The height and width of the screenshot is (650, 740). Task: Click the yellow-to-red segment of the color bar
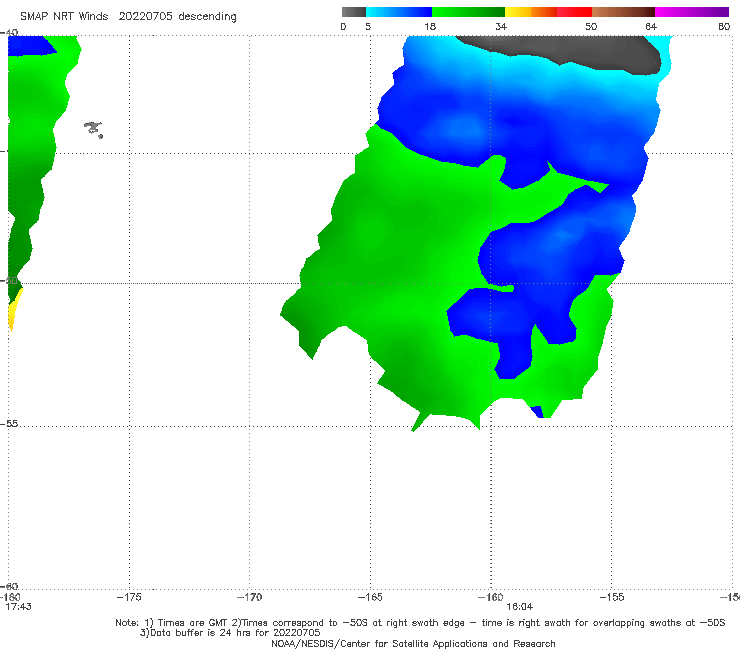[x=548, y=12]
